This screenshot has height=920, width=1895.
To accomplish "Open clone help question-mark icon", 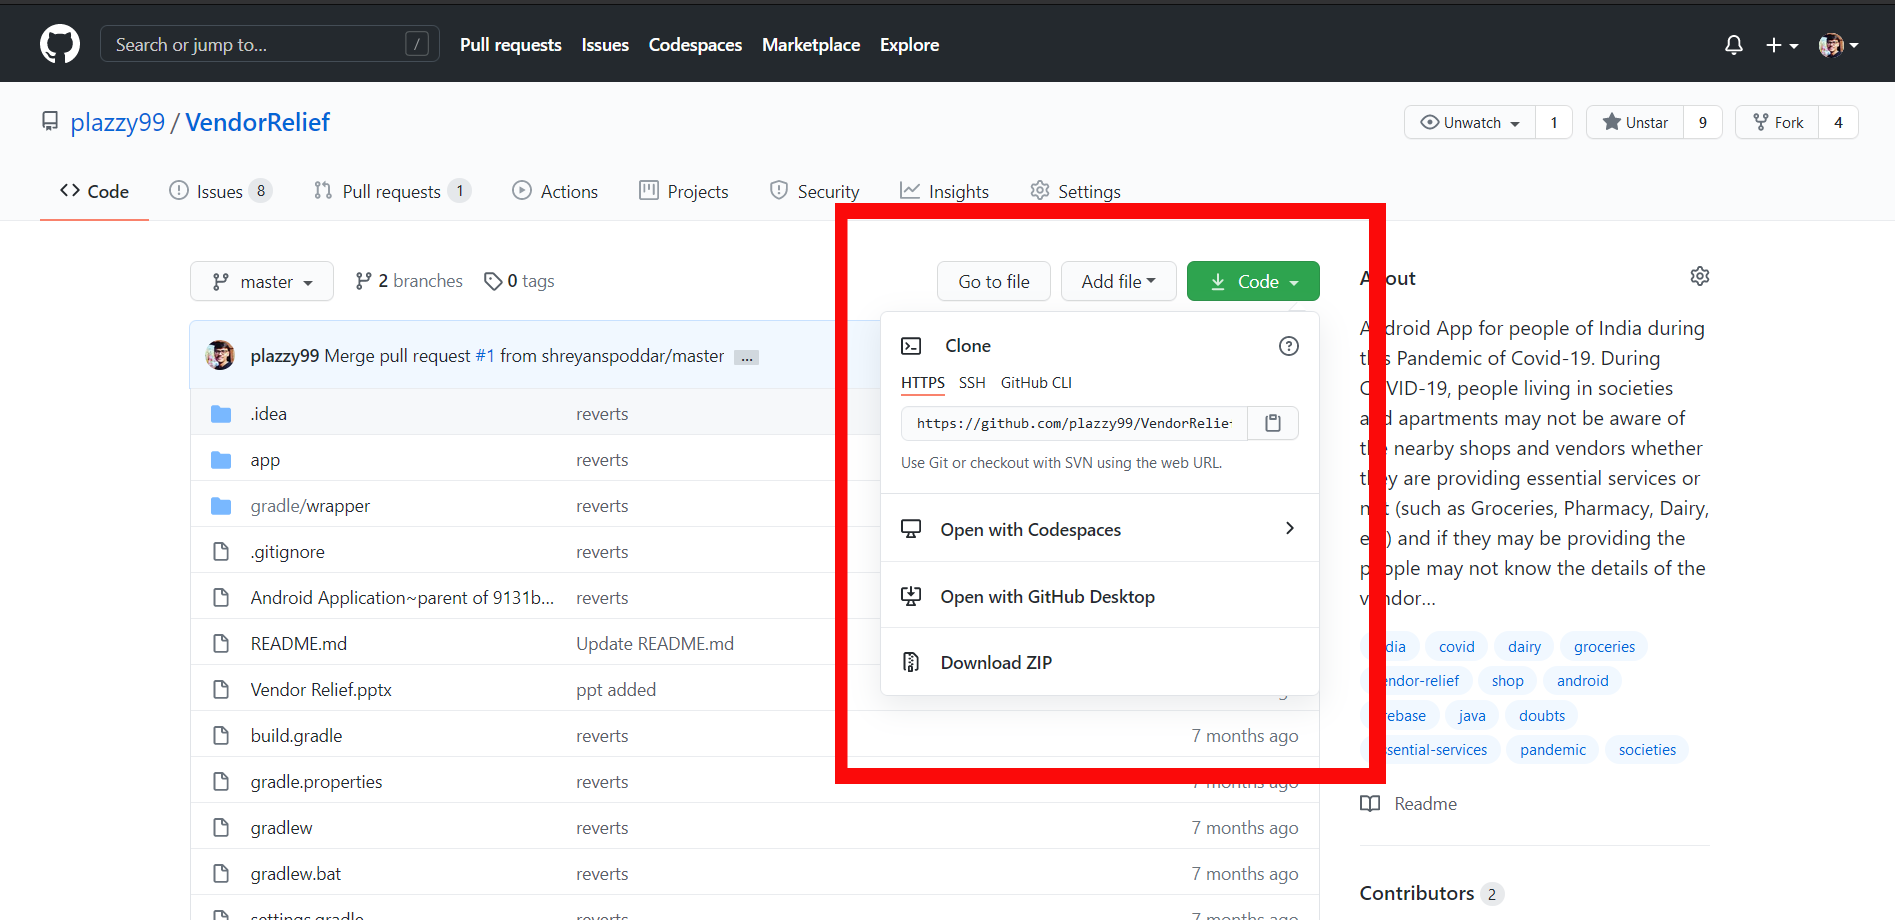I will [x=1289, y=346].
